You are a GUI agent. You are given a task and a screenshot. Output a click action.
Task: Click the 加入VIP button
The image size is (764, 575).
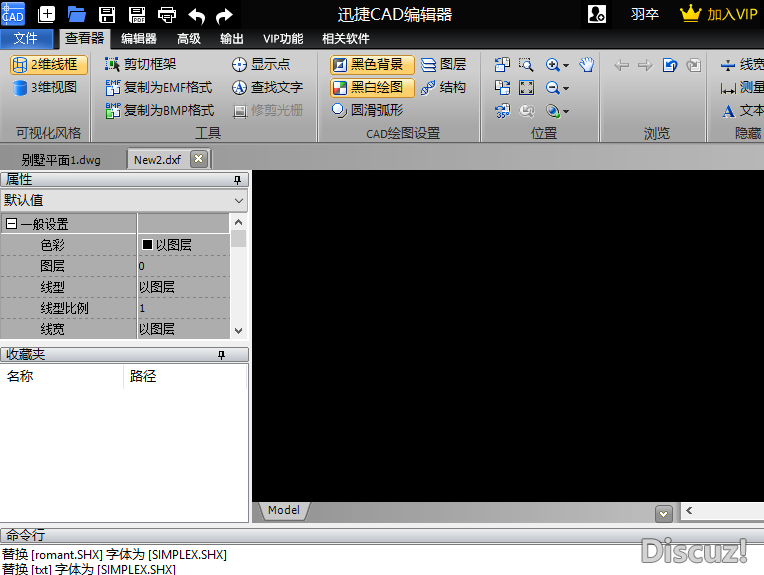pyautogui.click(x=720, y=14)
